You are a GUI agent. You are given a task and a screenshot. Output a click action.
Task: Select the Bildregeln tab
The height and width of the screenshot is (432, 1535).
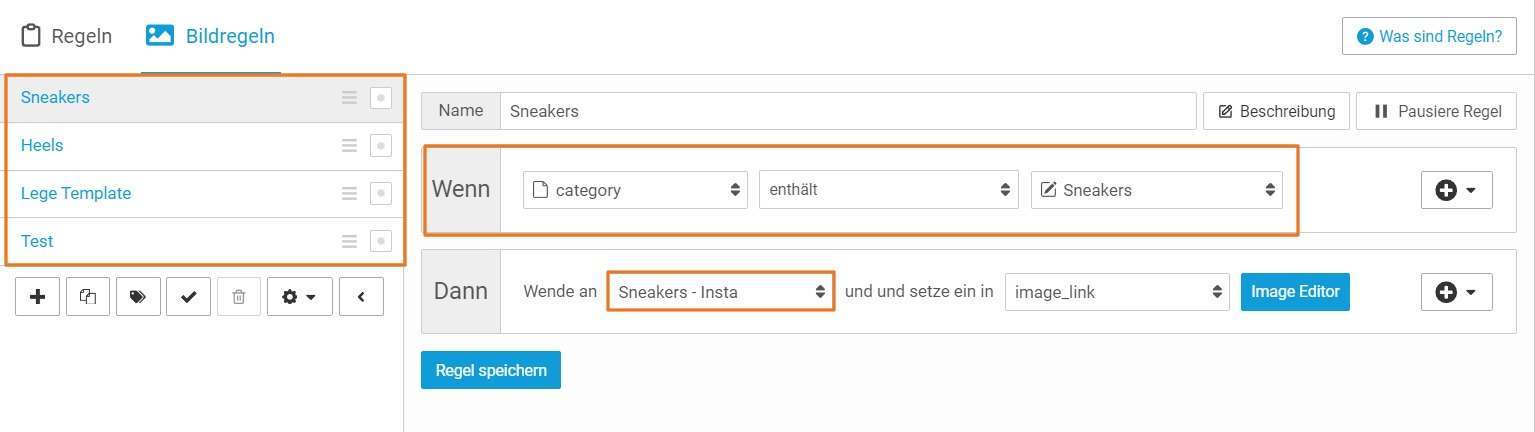tap(211, 37)
